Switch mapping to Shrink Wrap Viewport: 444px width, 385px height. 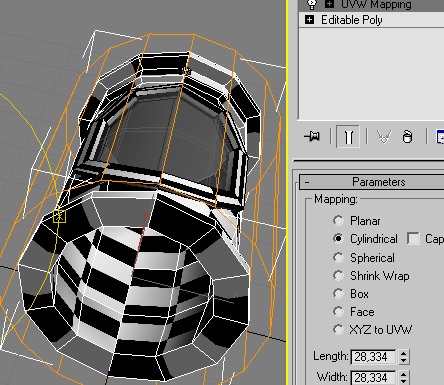[338, 275]
